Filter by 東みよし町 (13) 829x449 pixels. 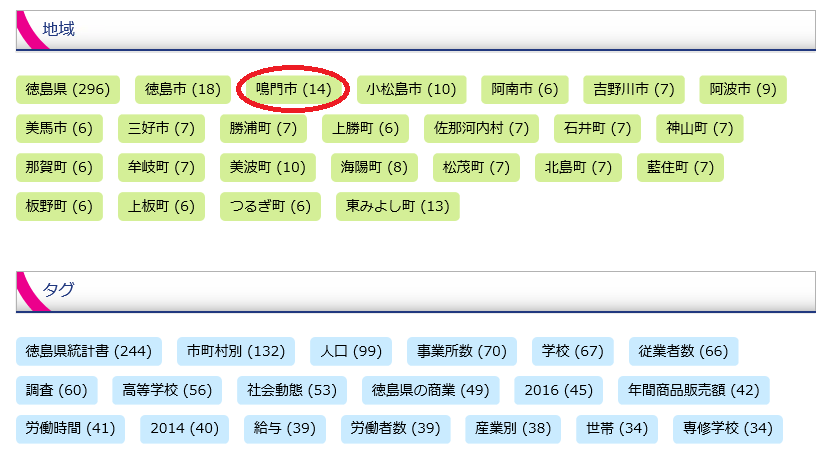point(398,206)
